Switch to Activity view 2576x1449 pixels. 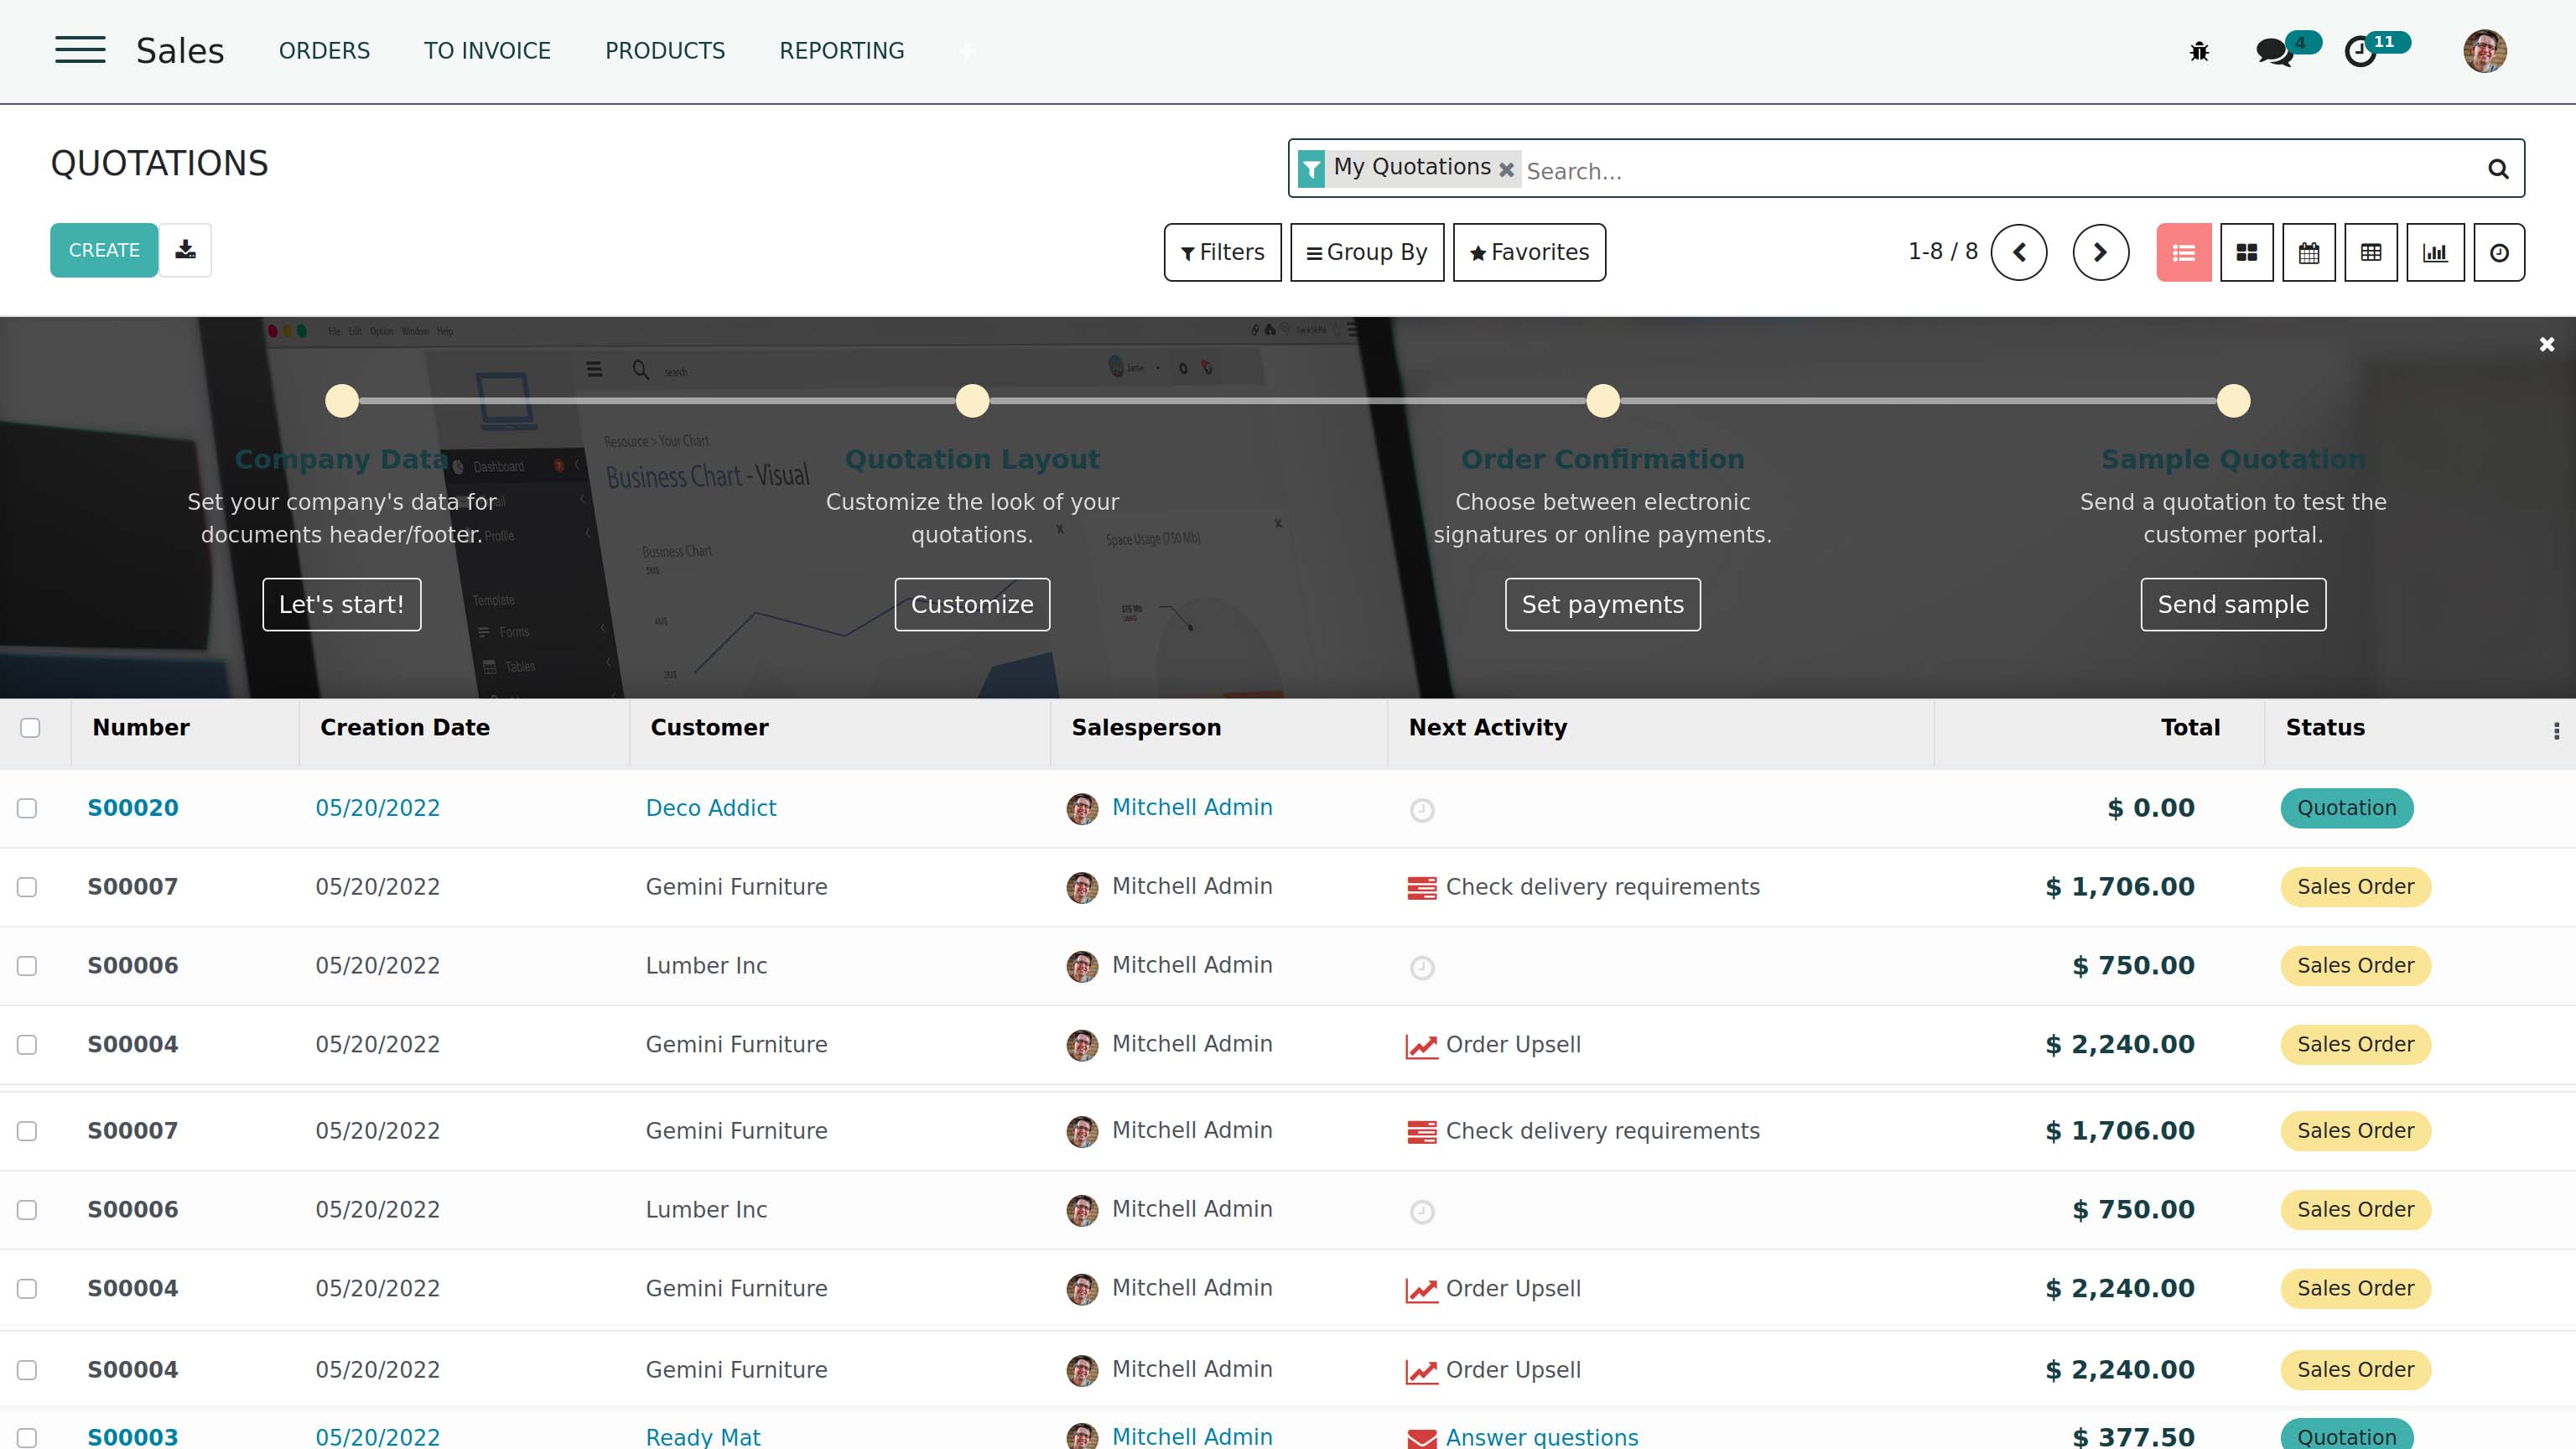tap(2498, 253)
